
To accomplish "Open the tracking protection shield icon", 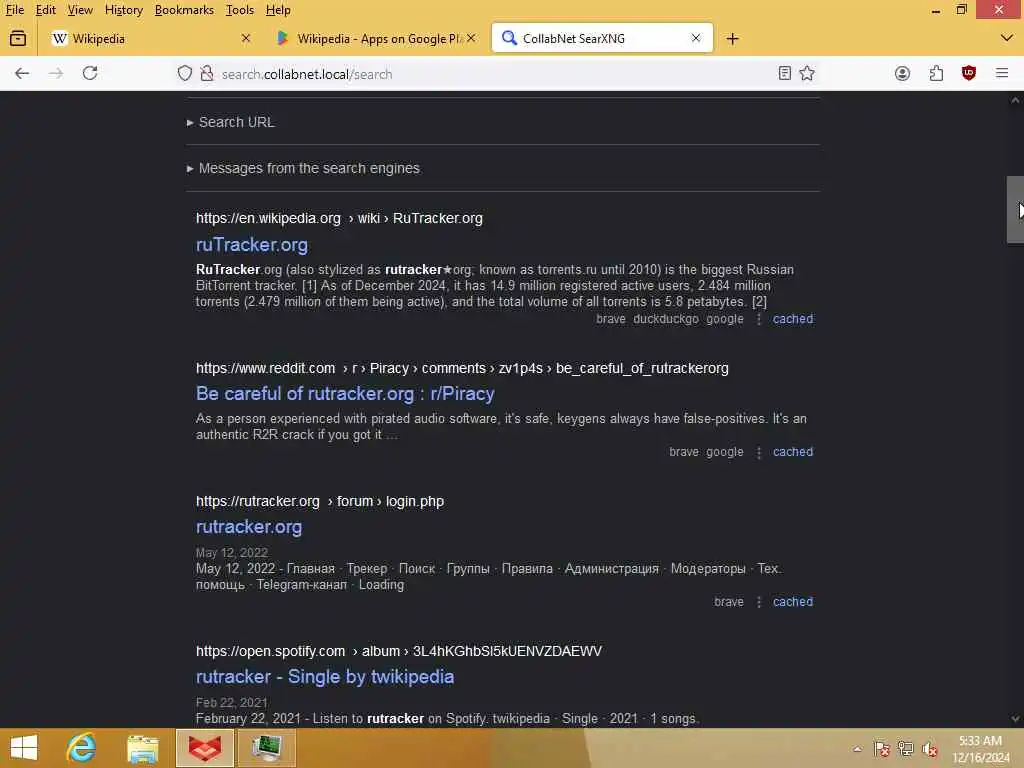I will [x=185, y=73].
